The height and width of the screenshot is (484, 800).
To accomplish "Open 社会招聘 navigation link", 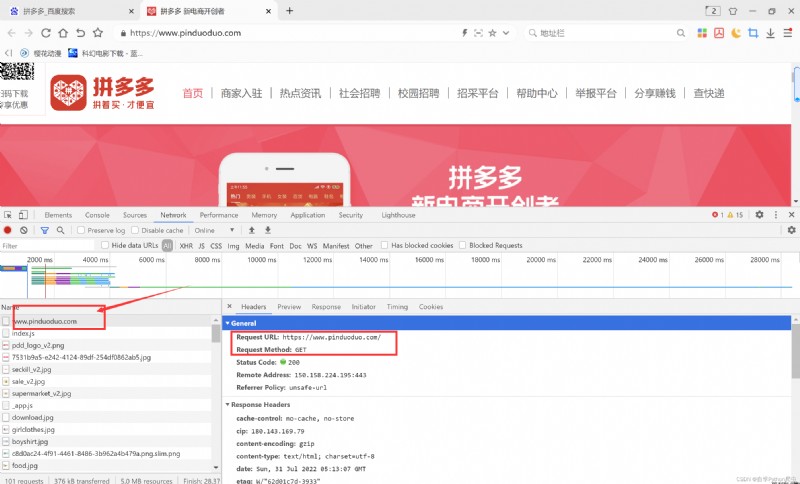I will [359, 93].
